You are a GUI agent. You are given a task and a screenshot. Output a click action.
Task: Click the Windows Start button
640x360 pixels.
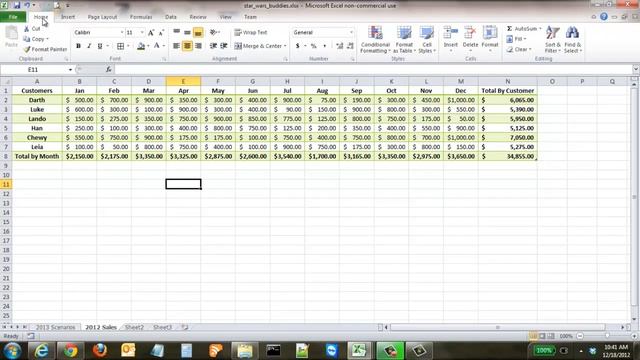(12, 350)
